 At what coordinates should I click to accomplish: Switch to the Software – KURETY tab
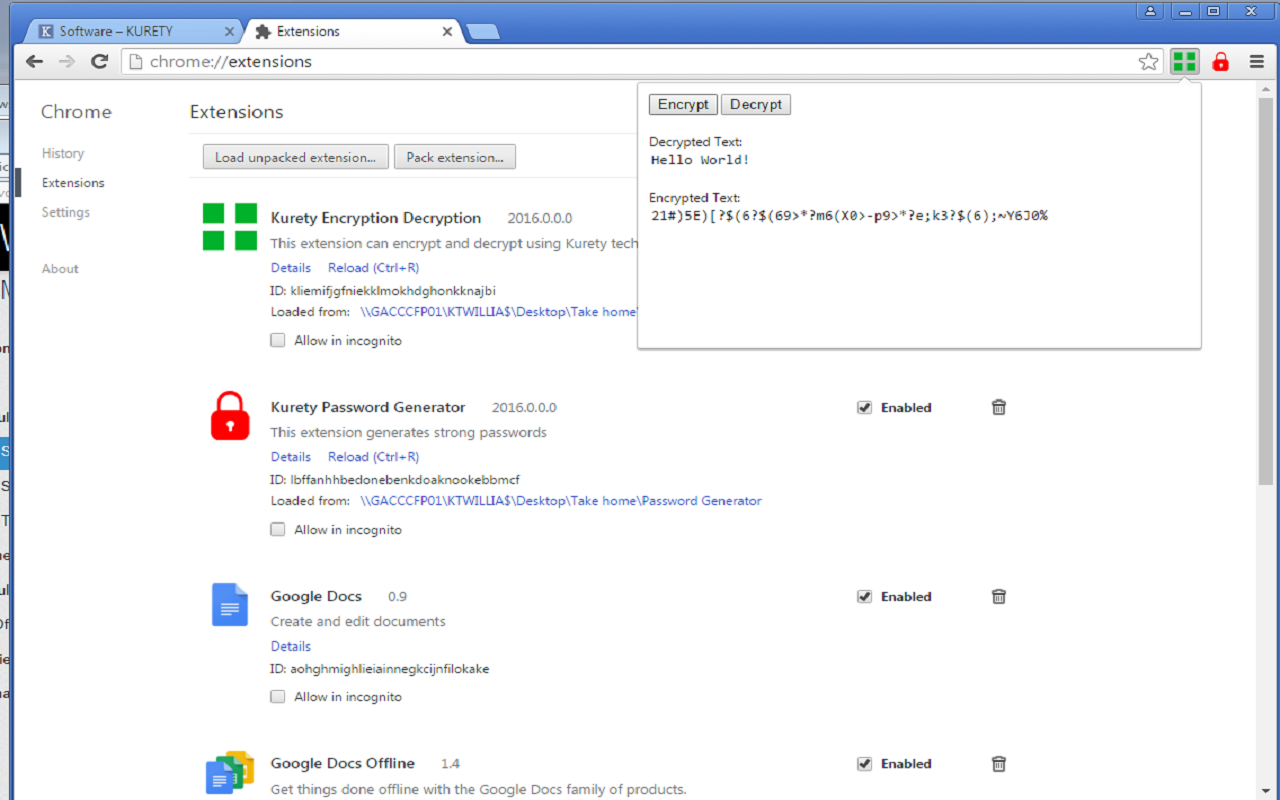(x=133, y=32)
